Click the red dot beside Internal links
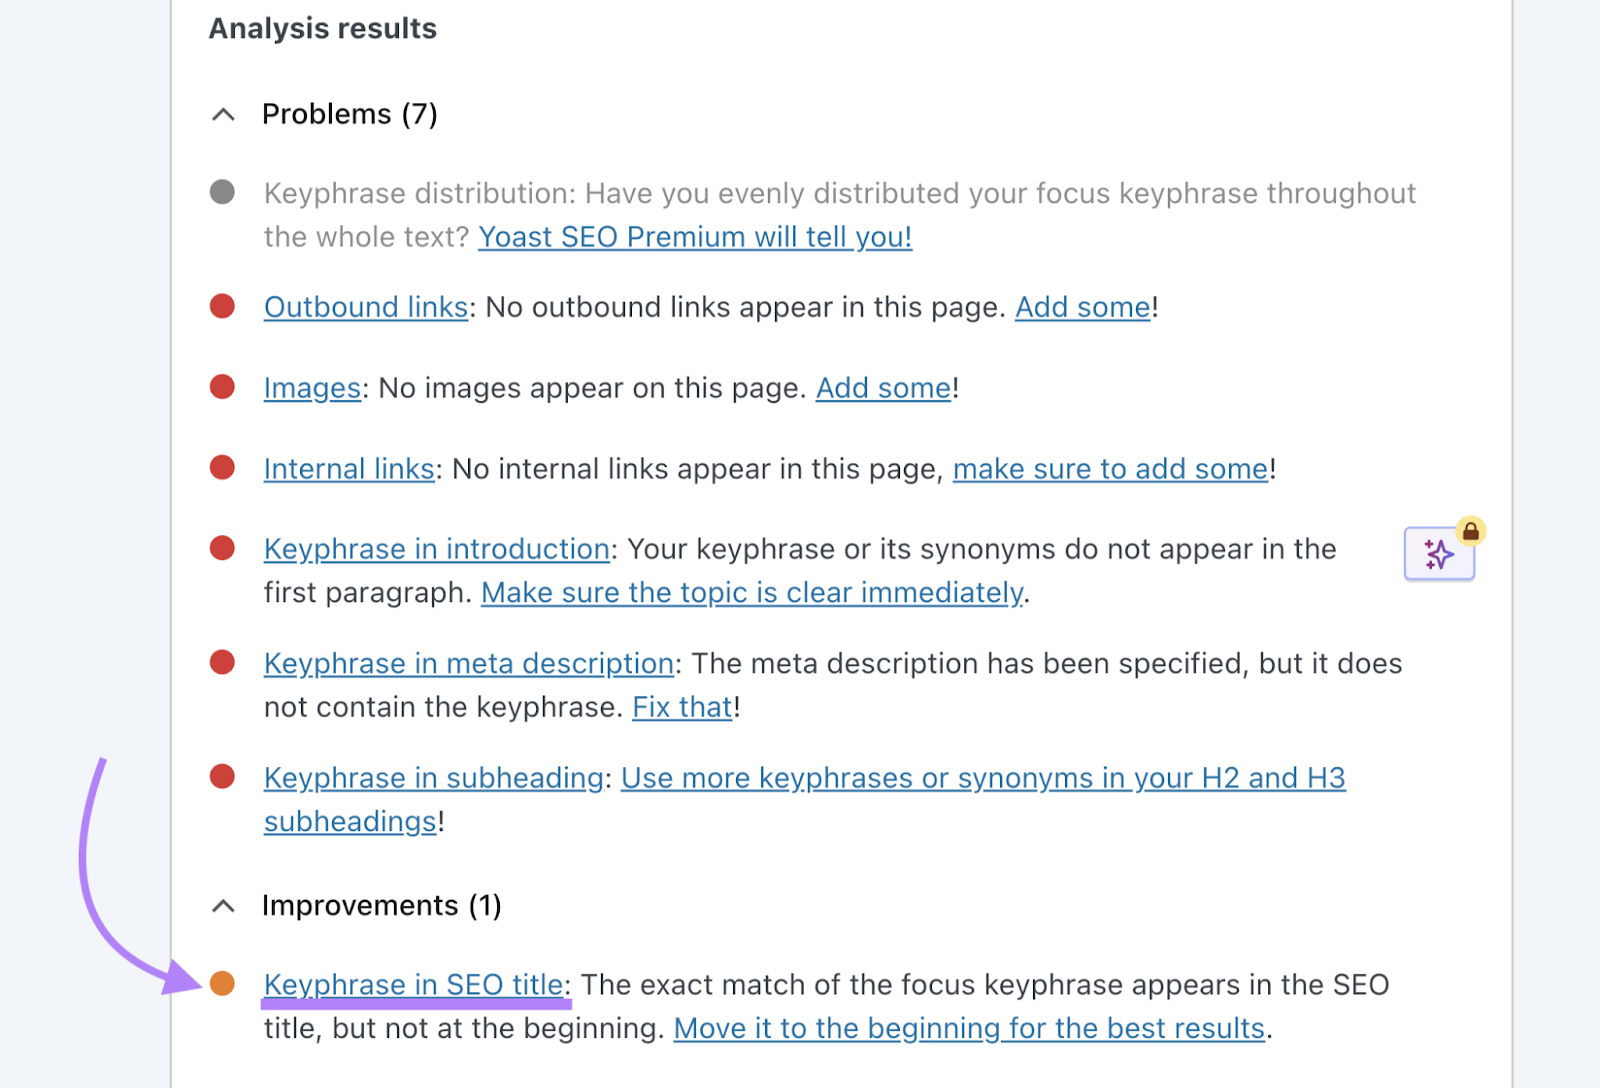This screenshot has width=1600, height=1088. 222,468
